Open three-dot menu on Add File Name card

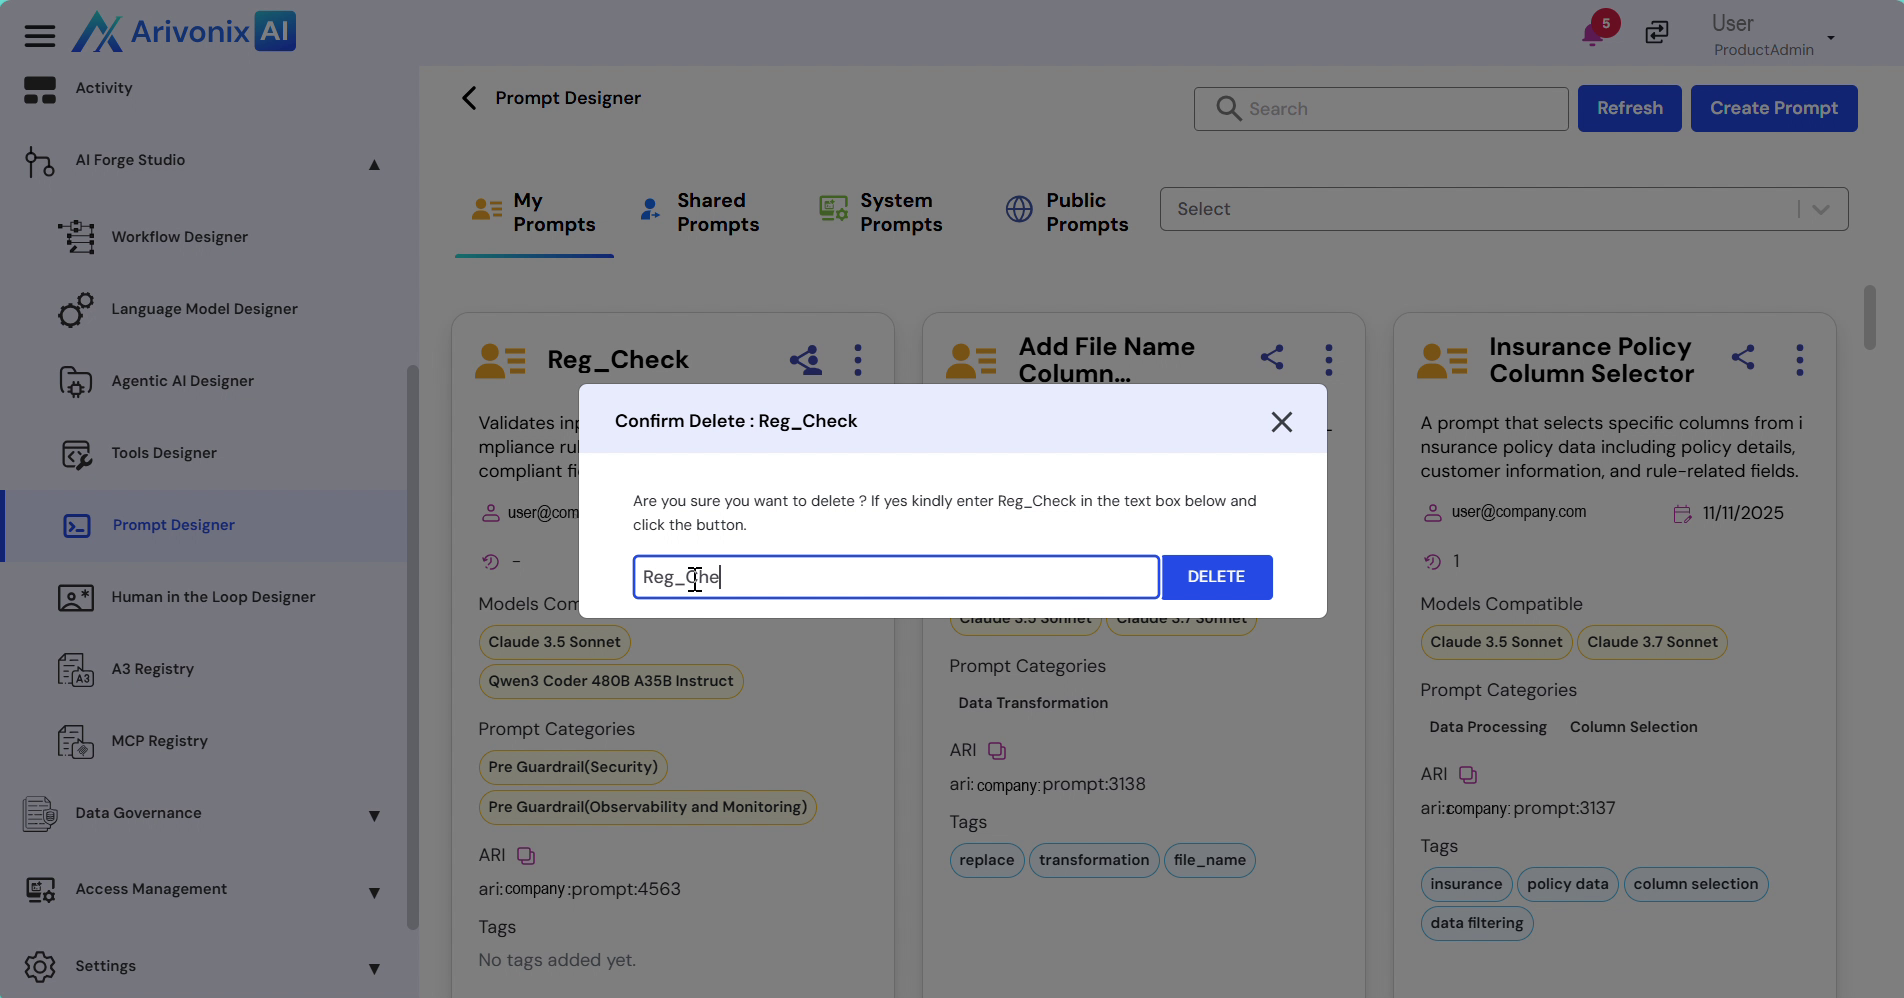click(x=1328, y=359)
